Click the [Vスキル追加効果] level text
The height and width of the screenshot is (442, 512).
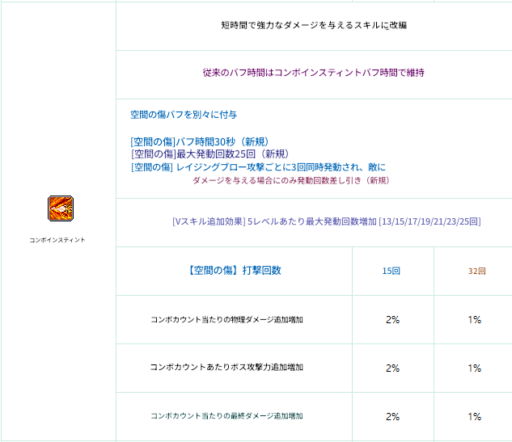click(x=327, y=222)
